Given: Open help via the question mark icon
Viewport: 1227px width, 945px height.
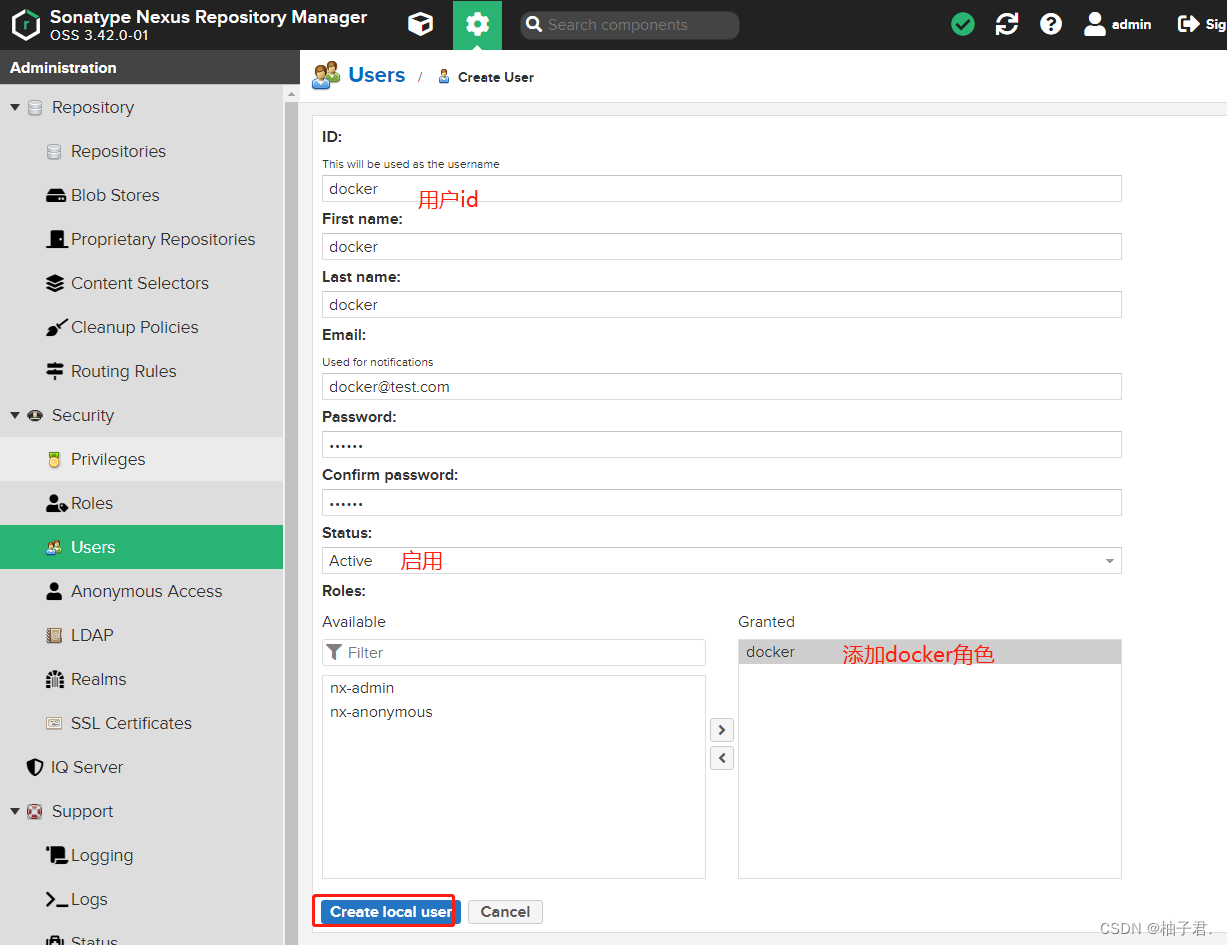Looking at the screenshot, I should pos(1050,23).
